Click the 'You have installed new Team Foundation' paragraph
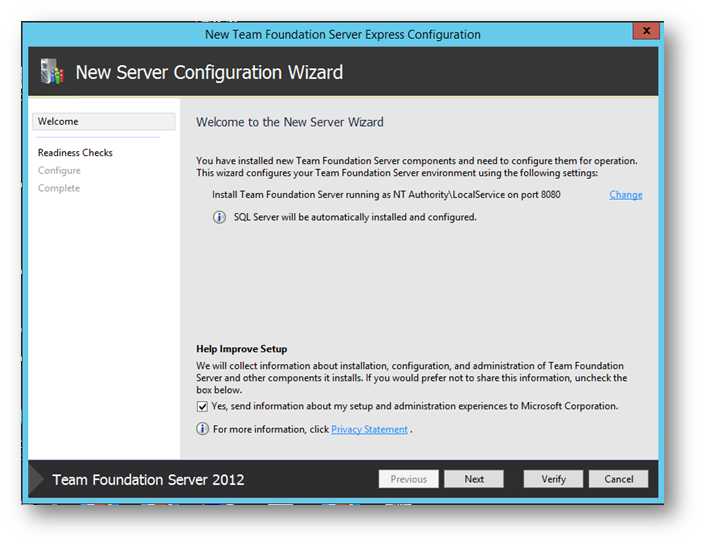Screen dimensions: 706x547 tap(416, 167)
